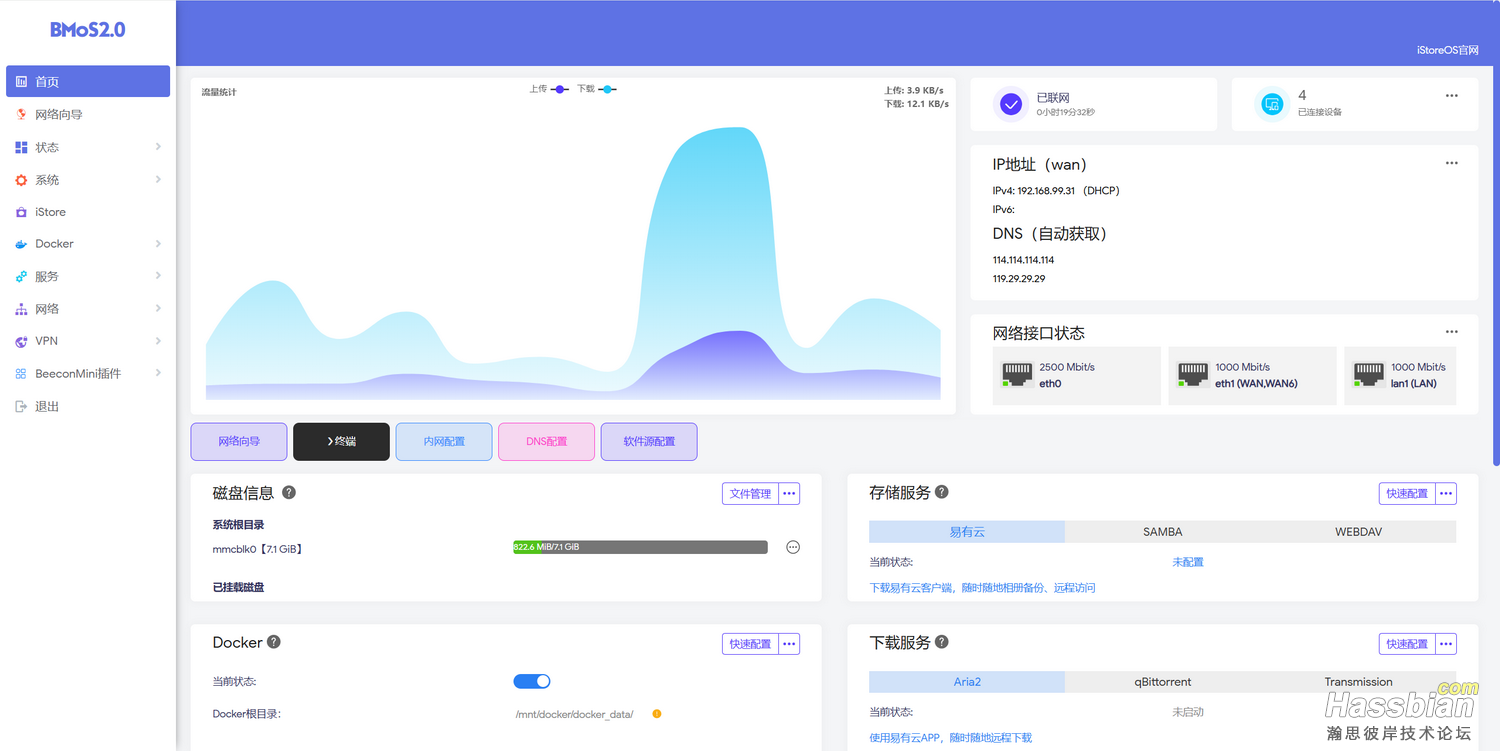Screen dimensions: 1500x751
Task: Click the internet connected checkmark icon
Action: pyautogui.click(x=1011, y=104)
